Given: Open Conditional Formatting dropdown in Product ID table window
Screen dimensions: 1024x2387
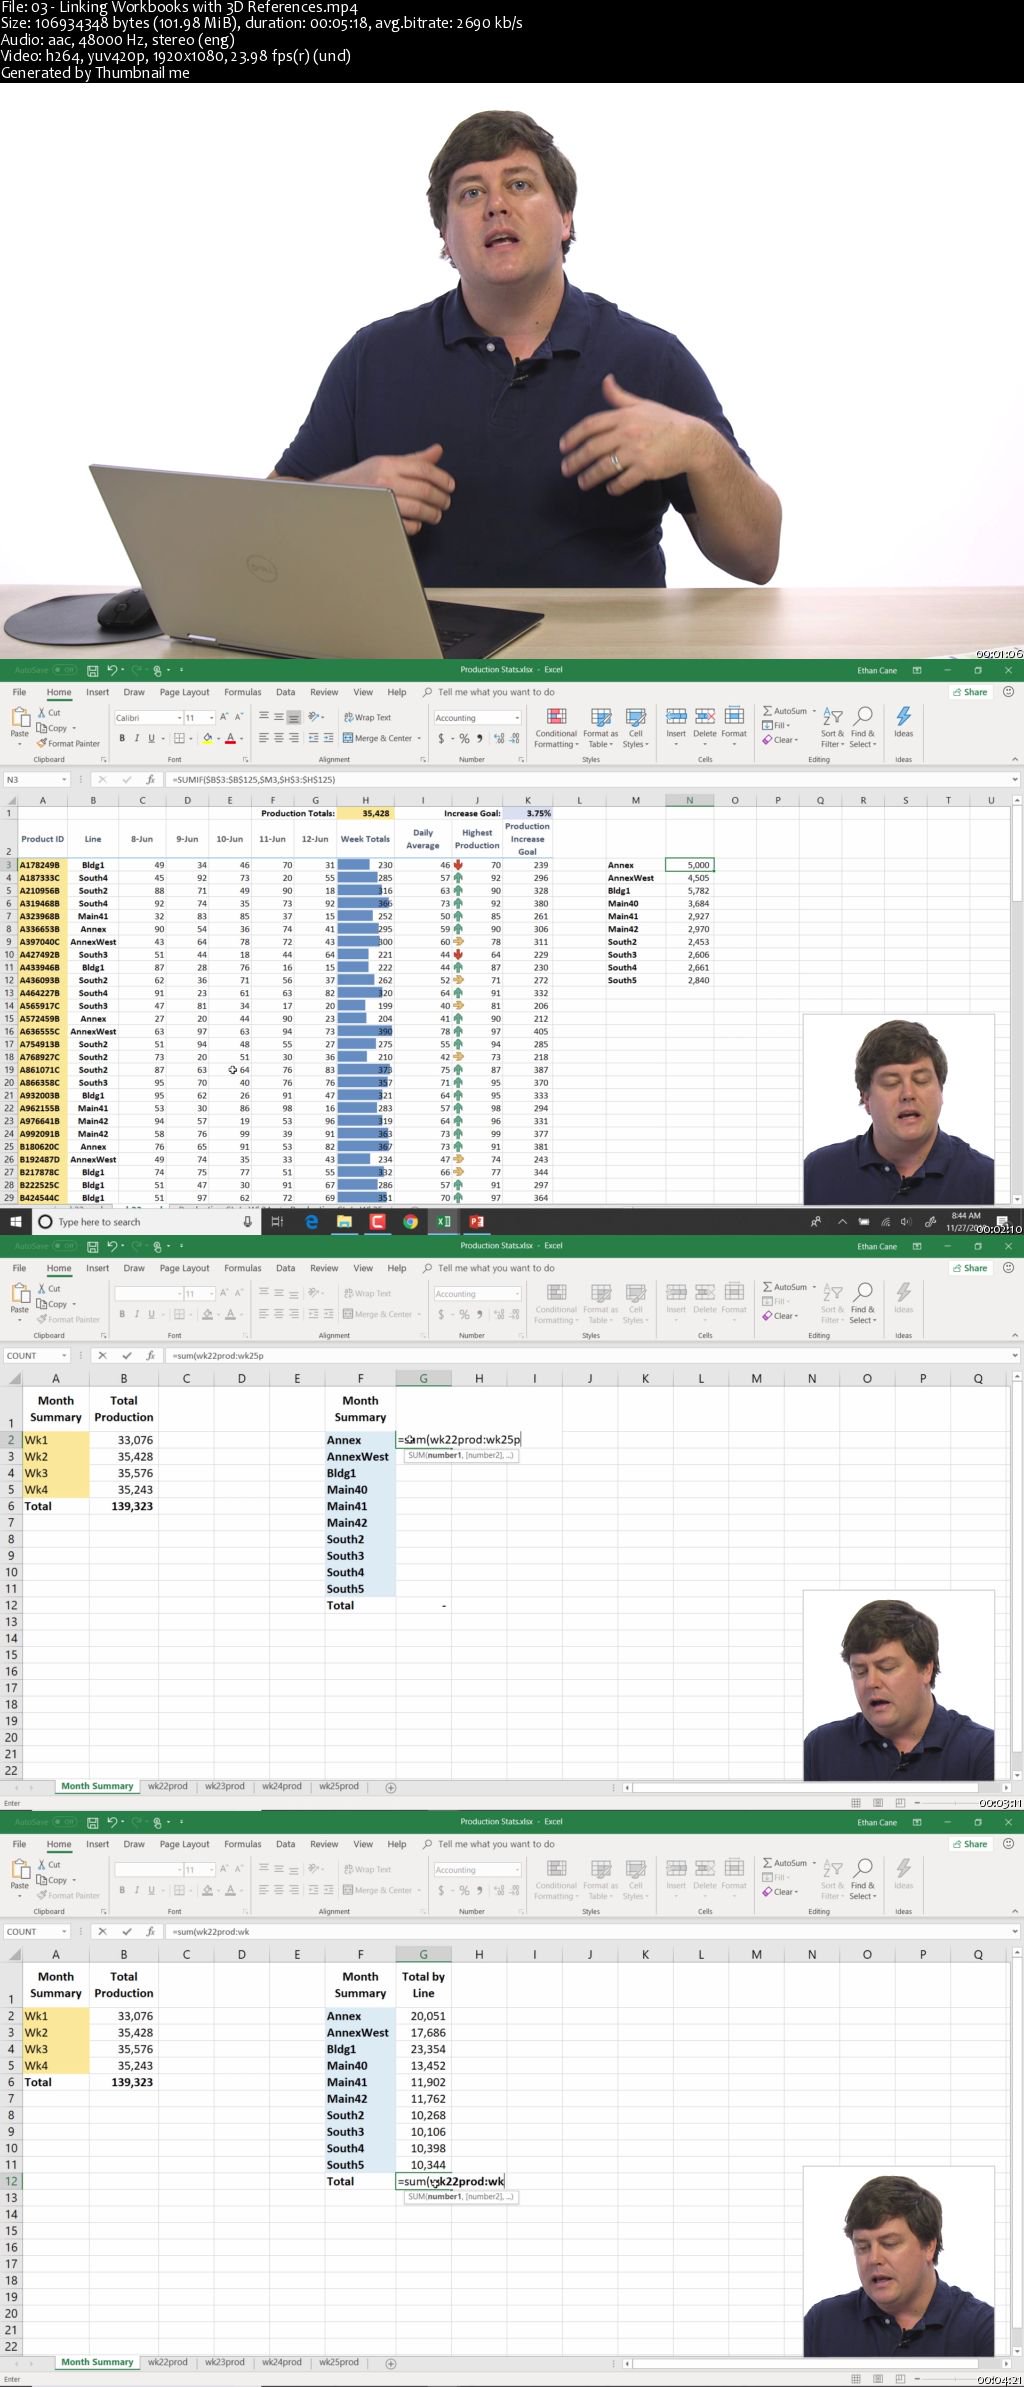Looking at the screenshot, I should [x=556, y=728].
